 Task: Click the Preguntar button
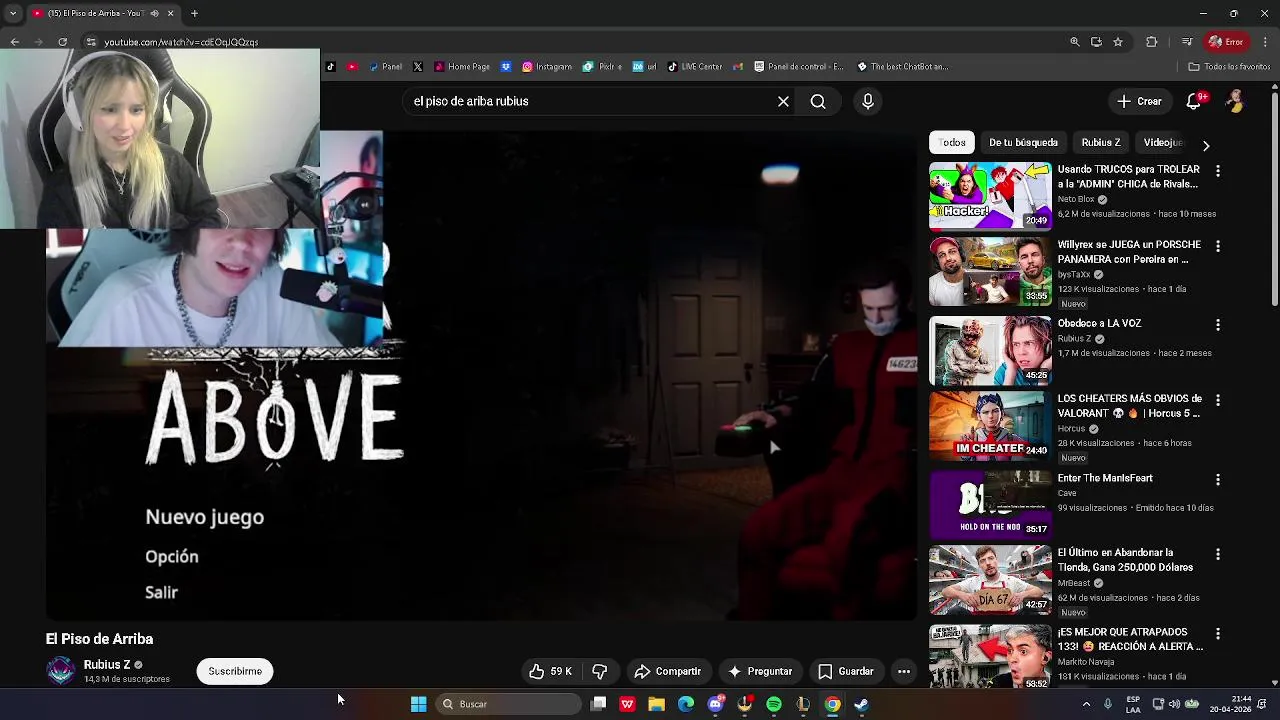pos(760,671)
